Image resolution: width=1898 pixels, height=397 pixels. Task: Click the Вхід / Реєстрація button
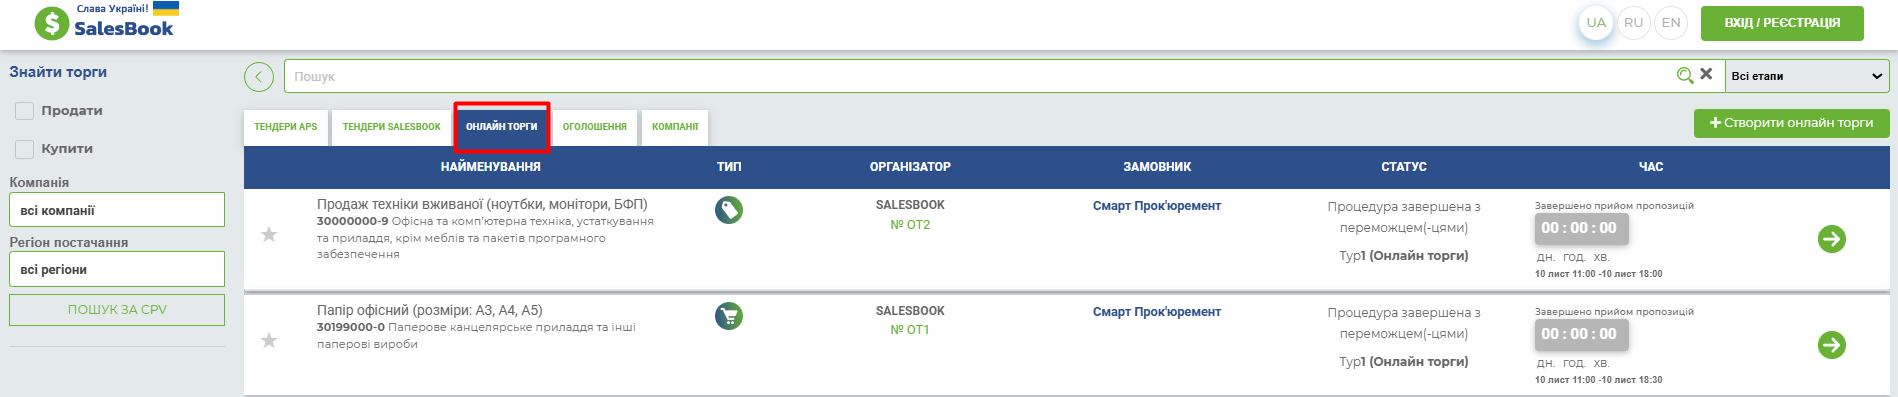coord(1782,23)
